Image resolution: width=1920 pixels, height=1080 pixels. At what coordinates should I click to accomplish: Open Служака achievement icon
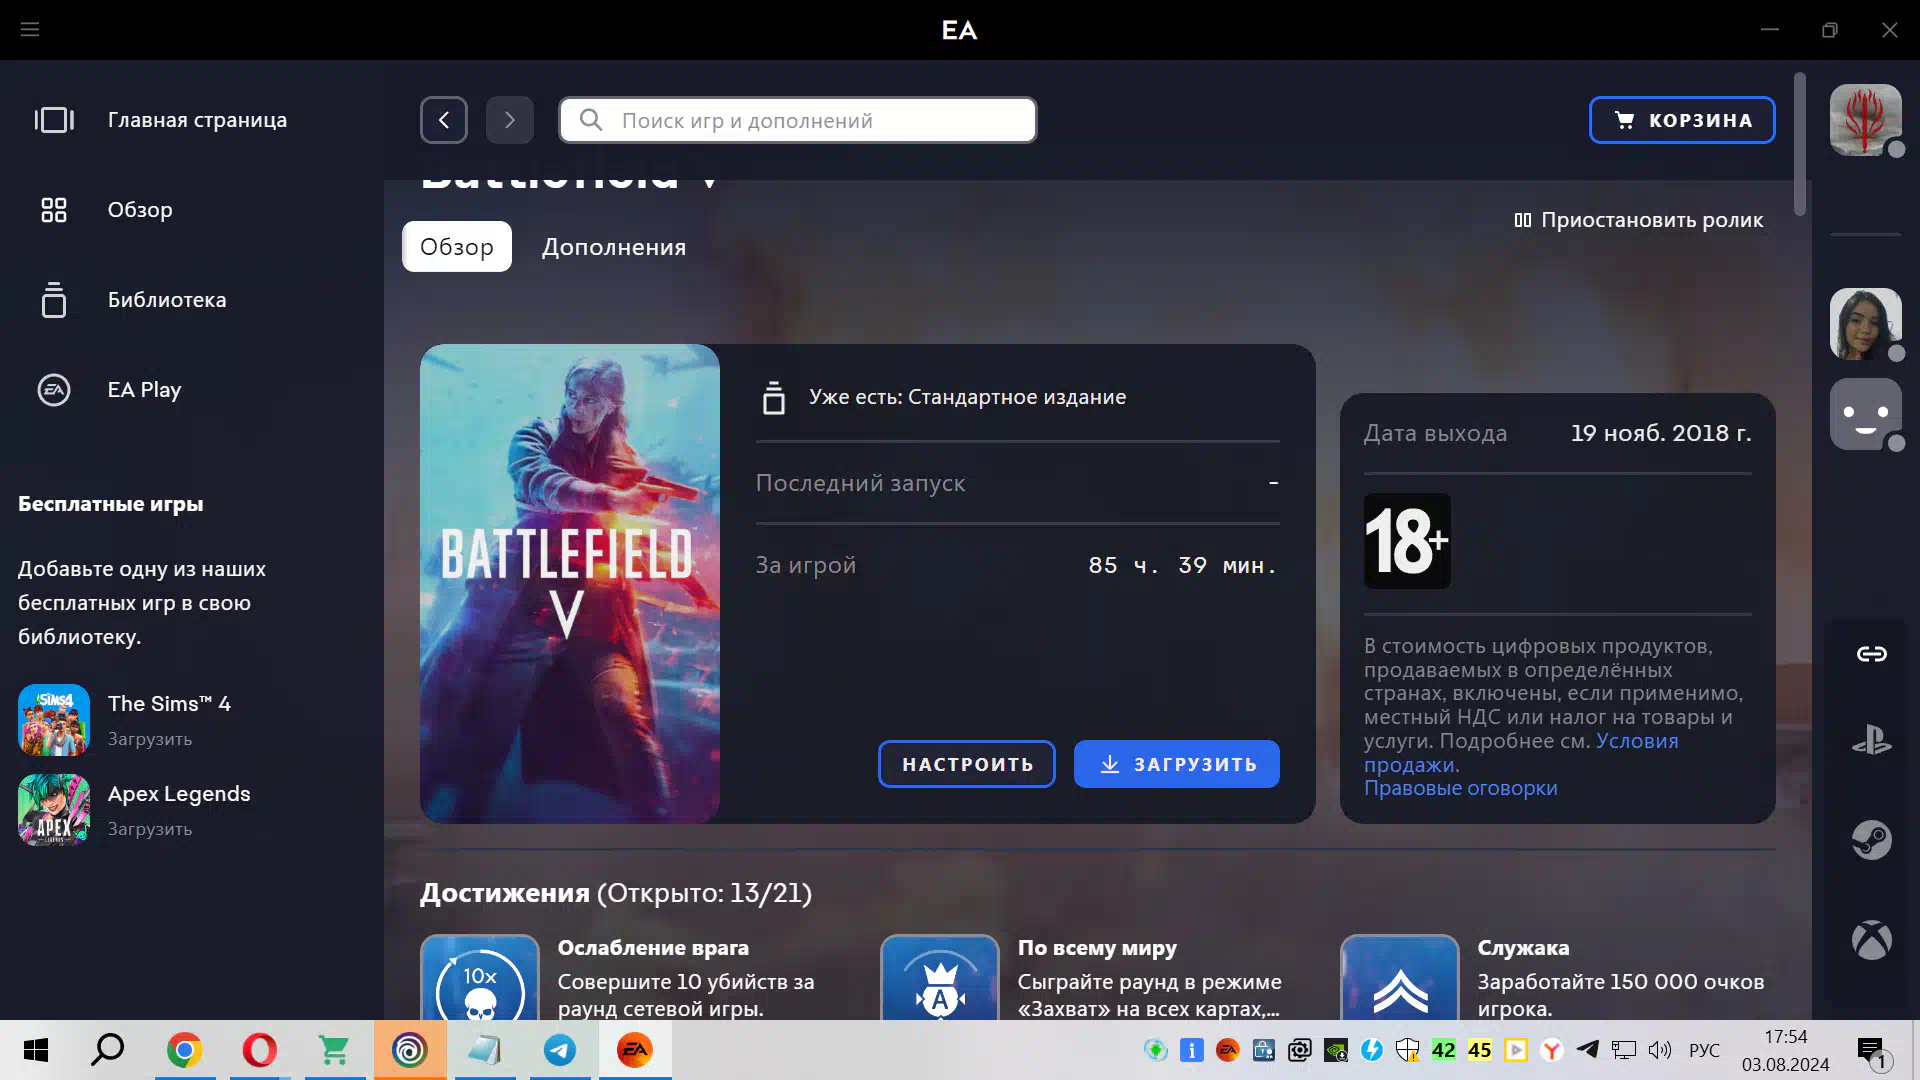[x=1400, y=978]
